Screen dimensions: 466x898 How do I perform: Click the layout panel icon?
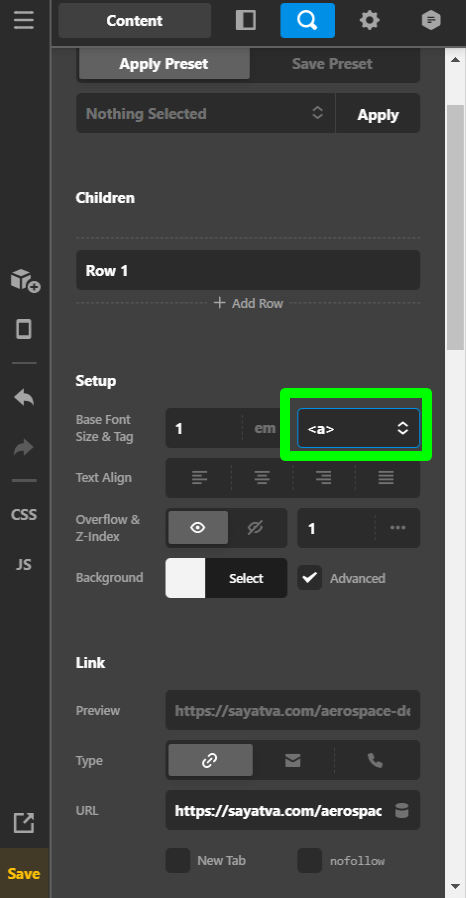(x=246, y=21)
